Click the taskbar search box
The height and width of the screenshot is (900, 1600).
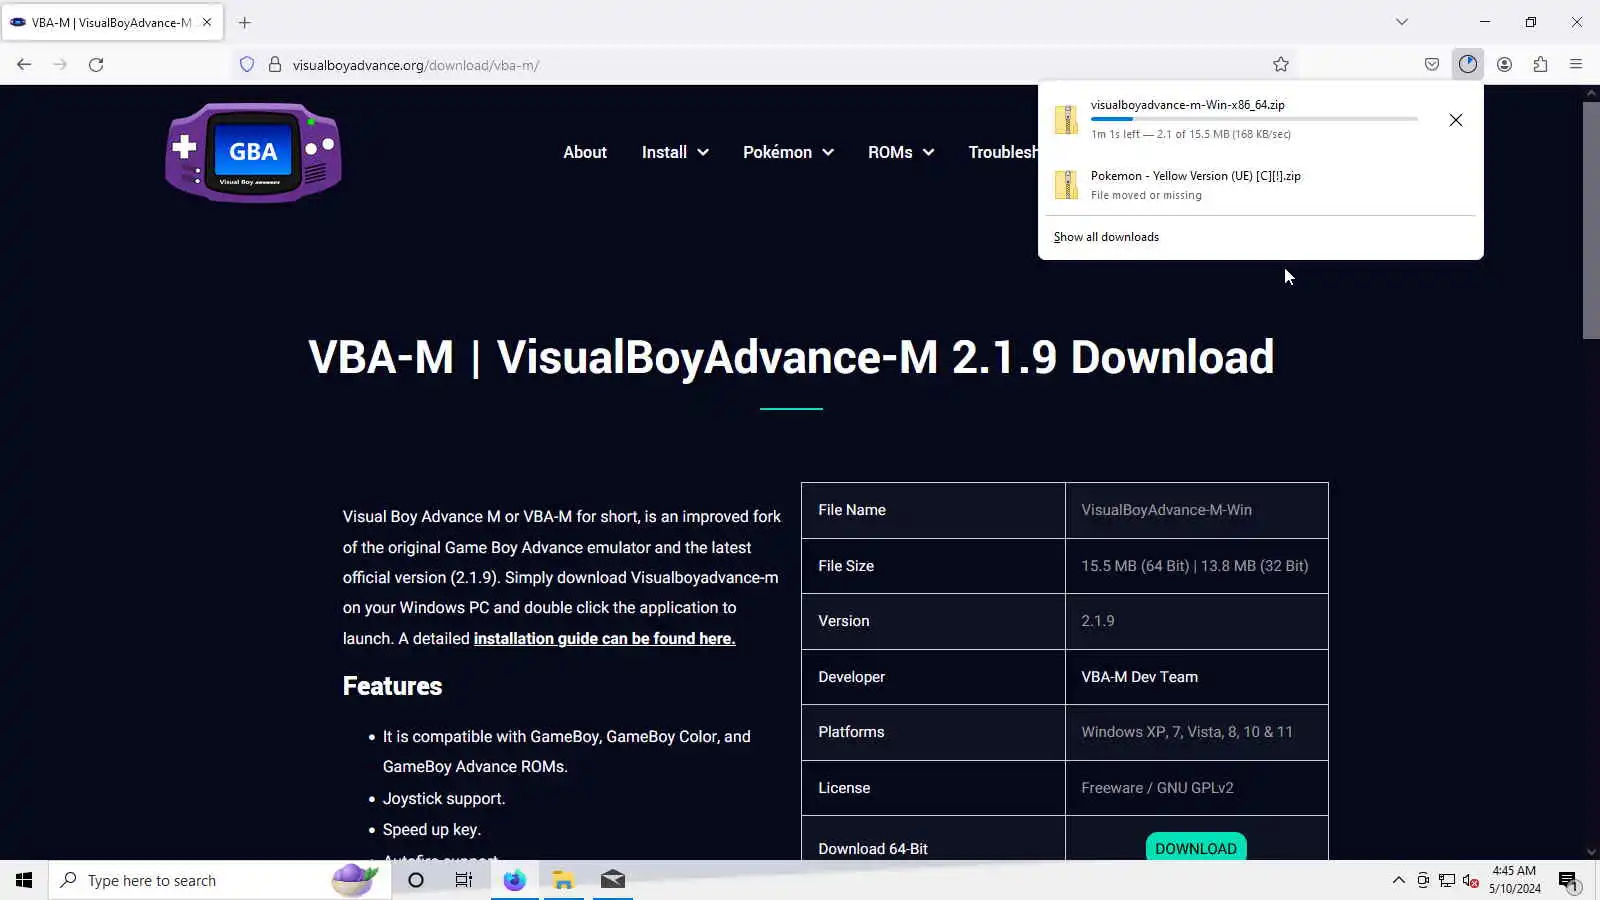coord(220,880)
